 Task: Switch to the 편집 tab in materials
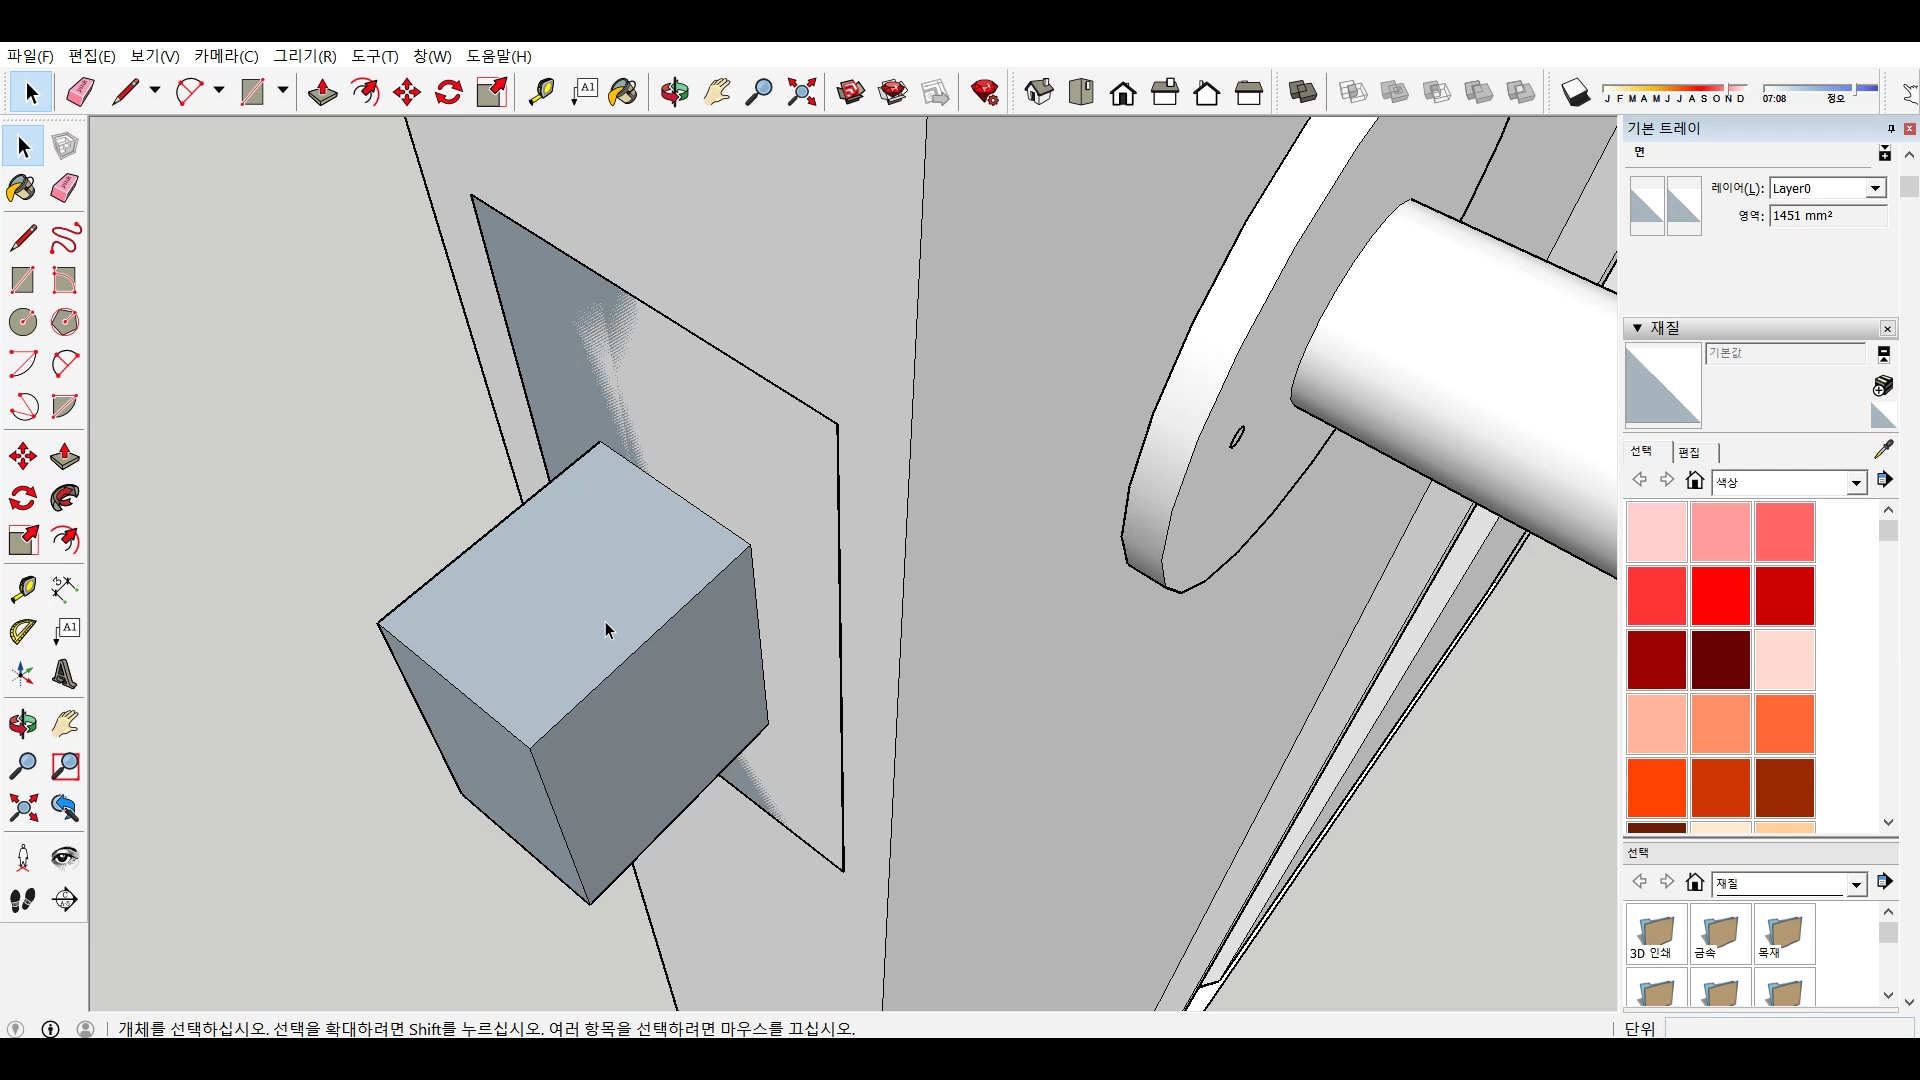[1689, 452]
